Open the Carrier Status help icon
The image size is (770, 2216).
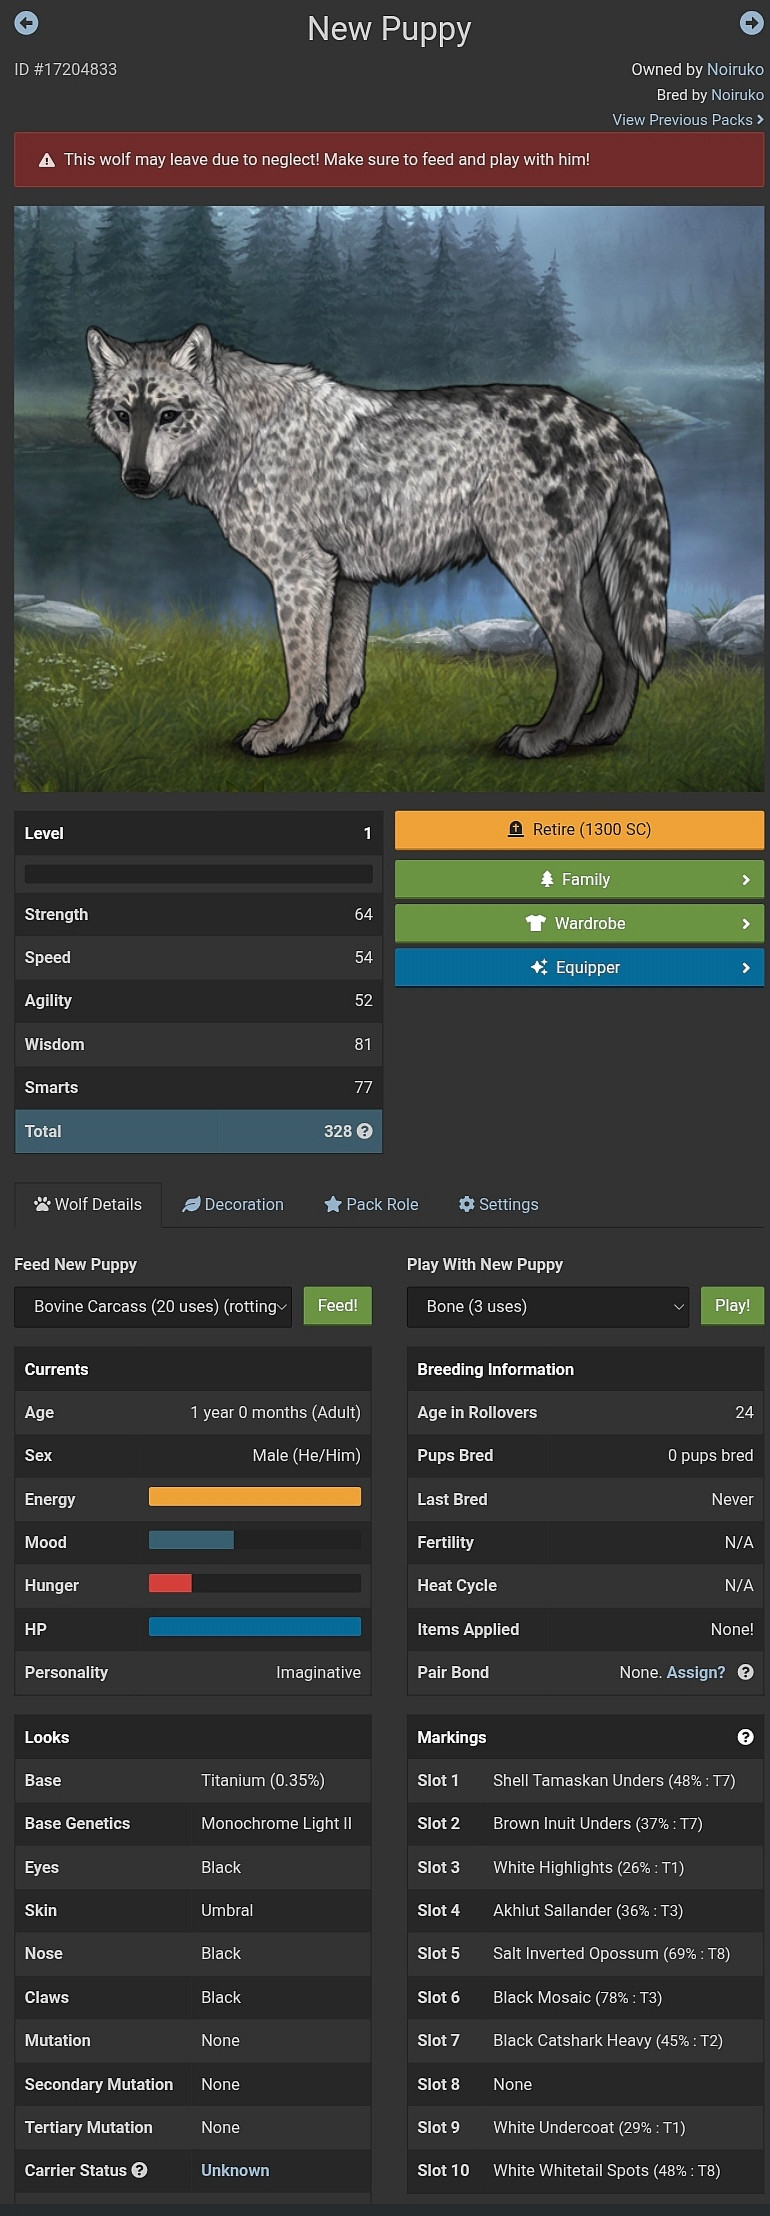tap(140, 2170)
